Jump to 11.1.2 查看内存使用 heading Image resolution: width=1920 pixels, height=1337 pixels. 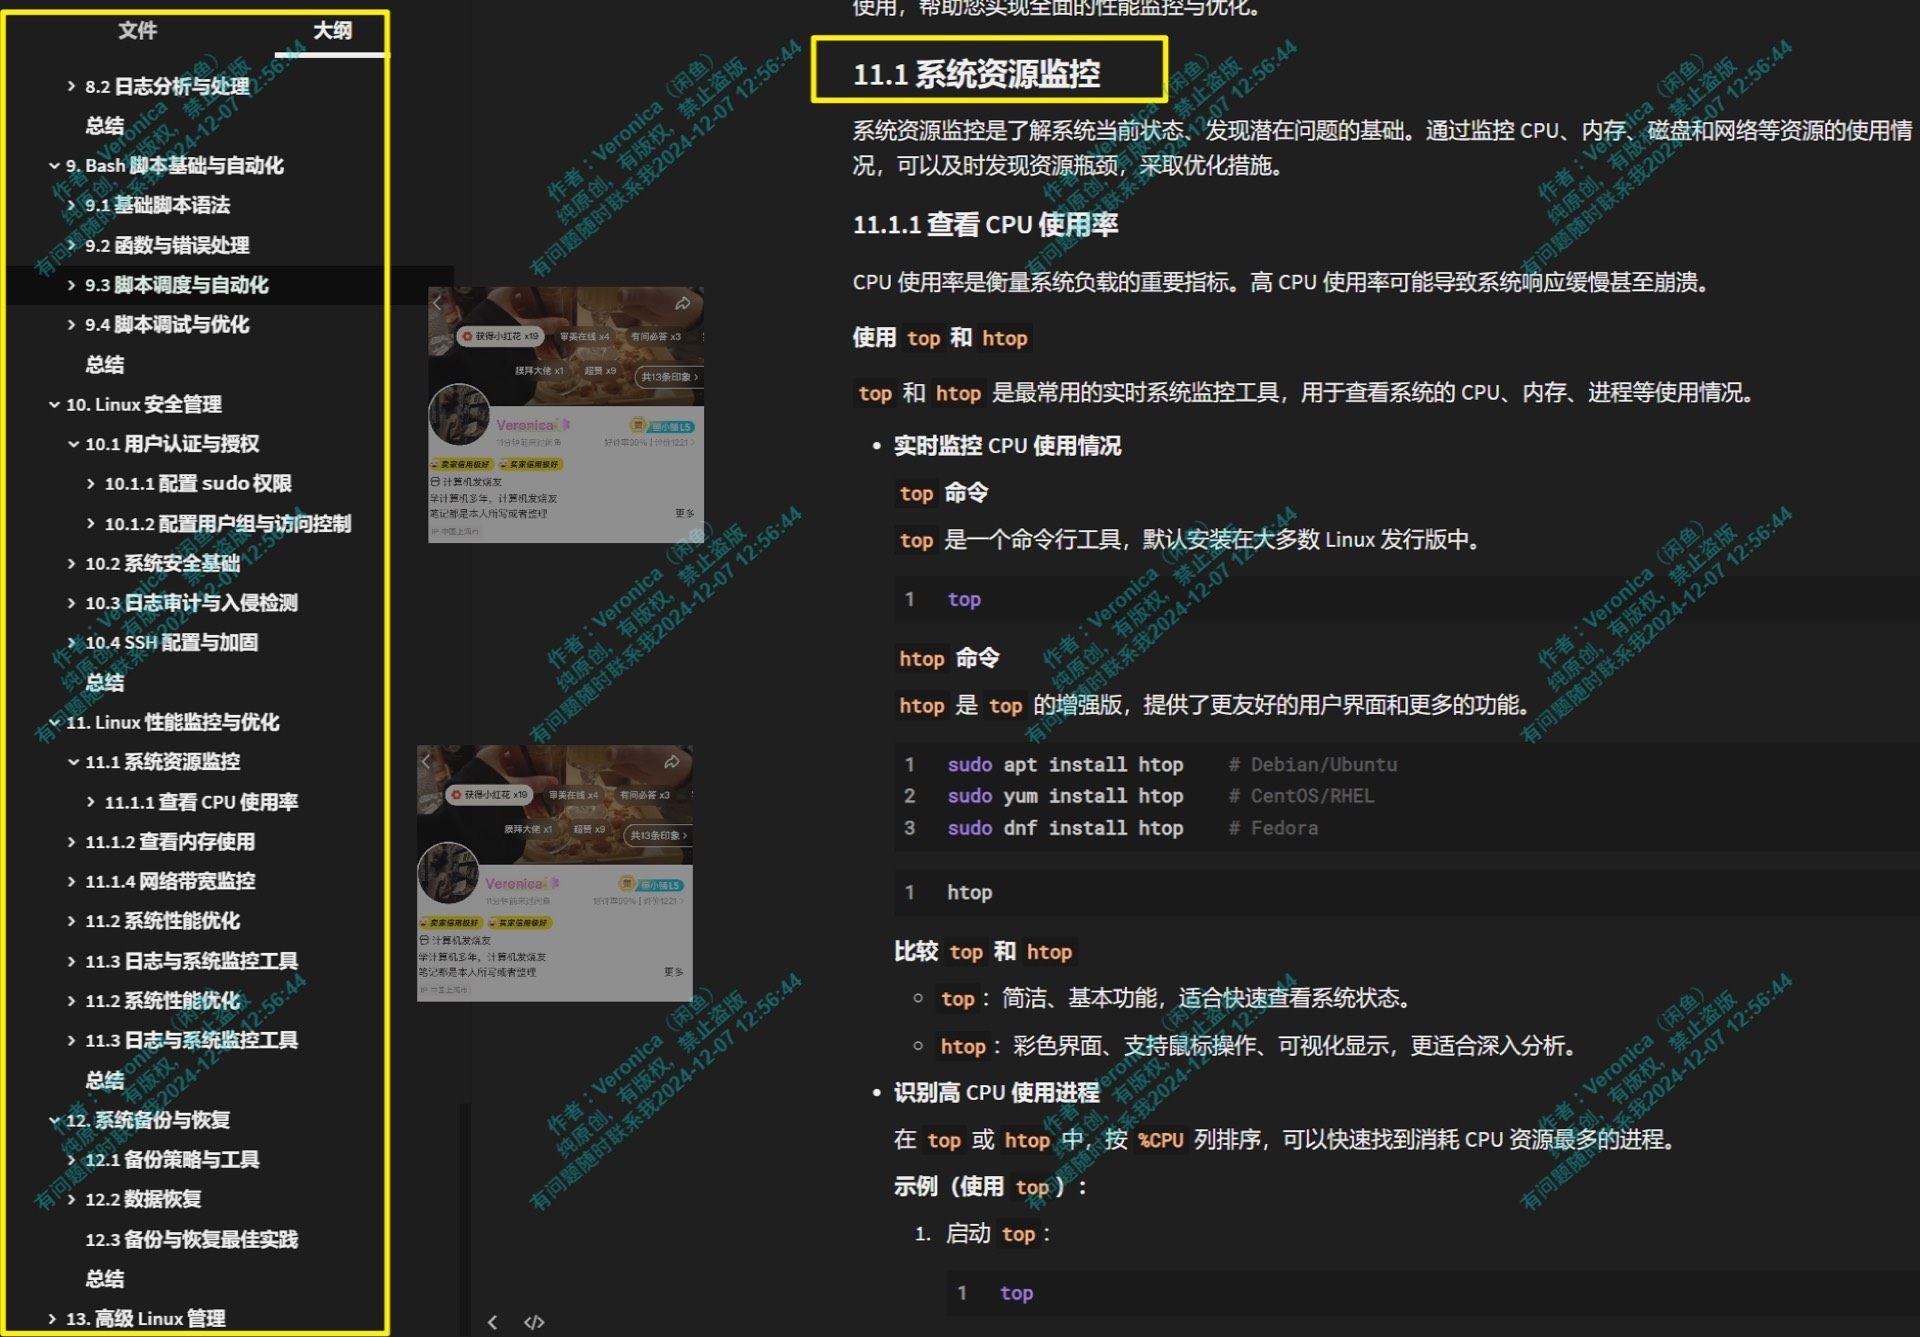coord(170,842)
